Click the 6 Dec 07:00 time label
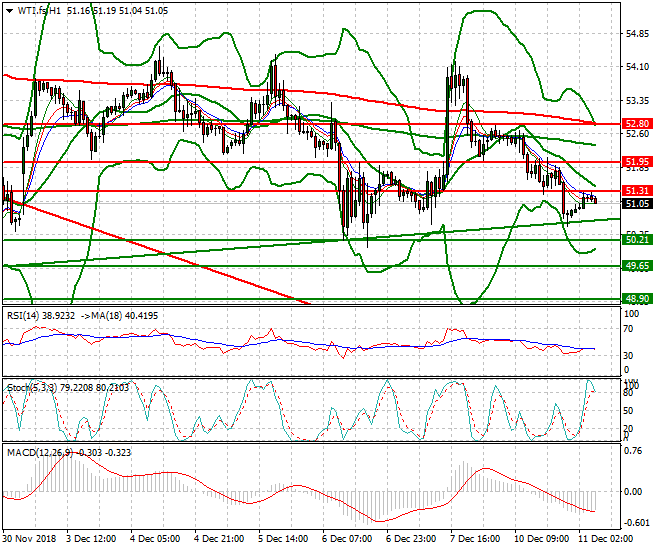The width and height of the screenshot is (660, 550). pos(348,539)
